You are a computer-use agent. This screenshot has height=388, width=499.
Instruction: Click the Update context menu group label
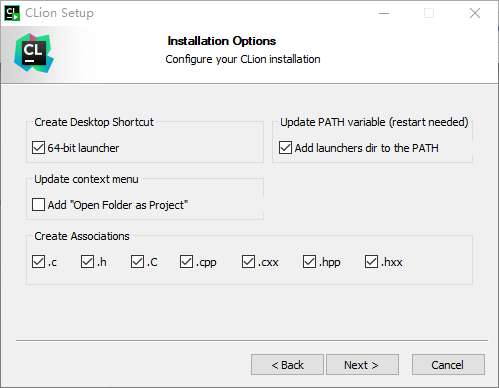[x=86, y=179]
